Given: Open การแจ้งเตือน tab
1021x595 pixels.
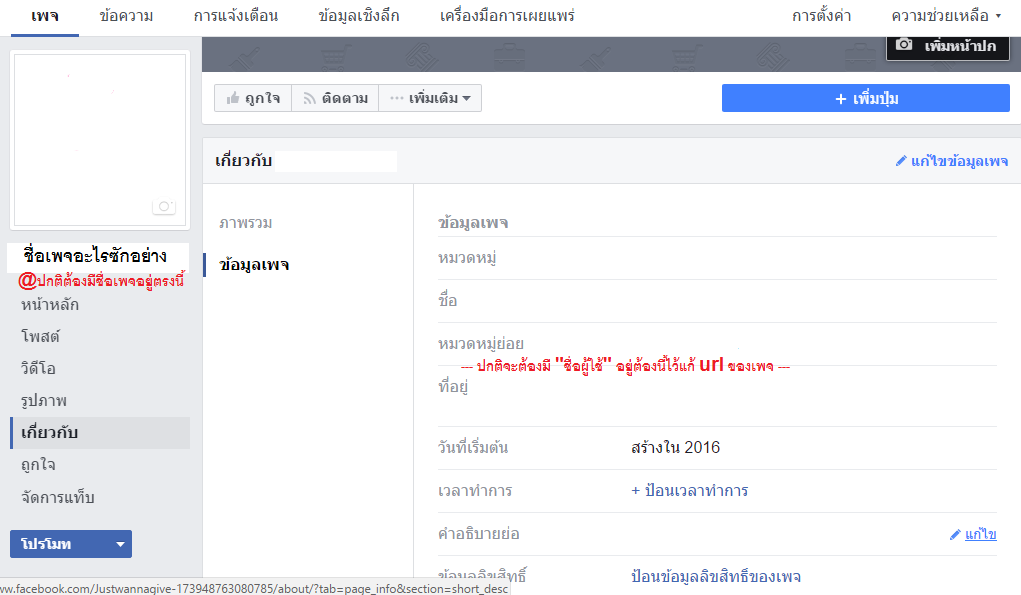Looking at the screenshot, I should point(236,16).
